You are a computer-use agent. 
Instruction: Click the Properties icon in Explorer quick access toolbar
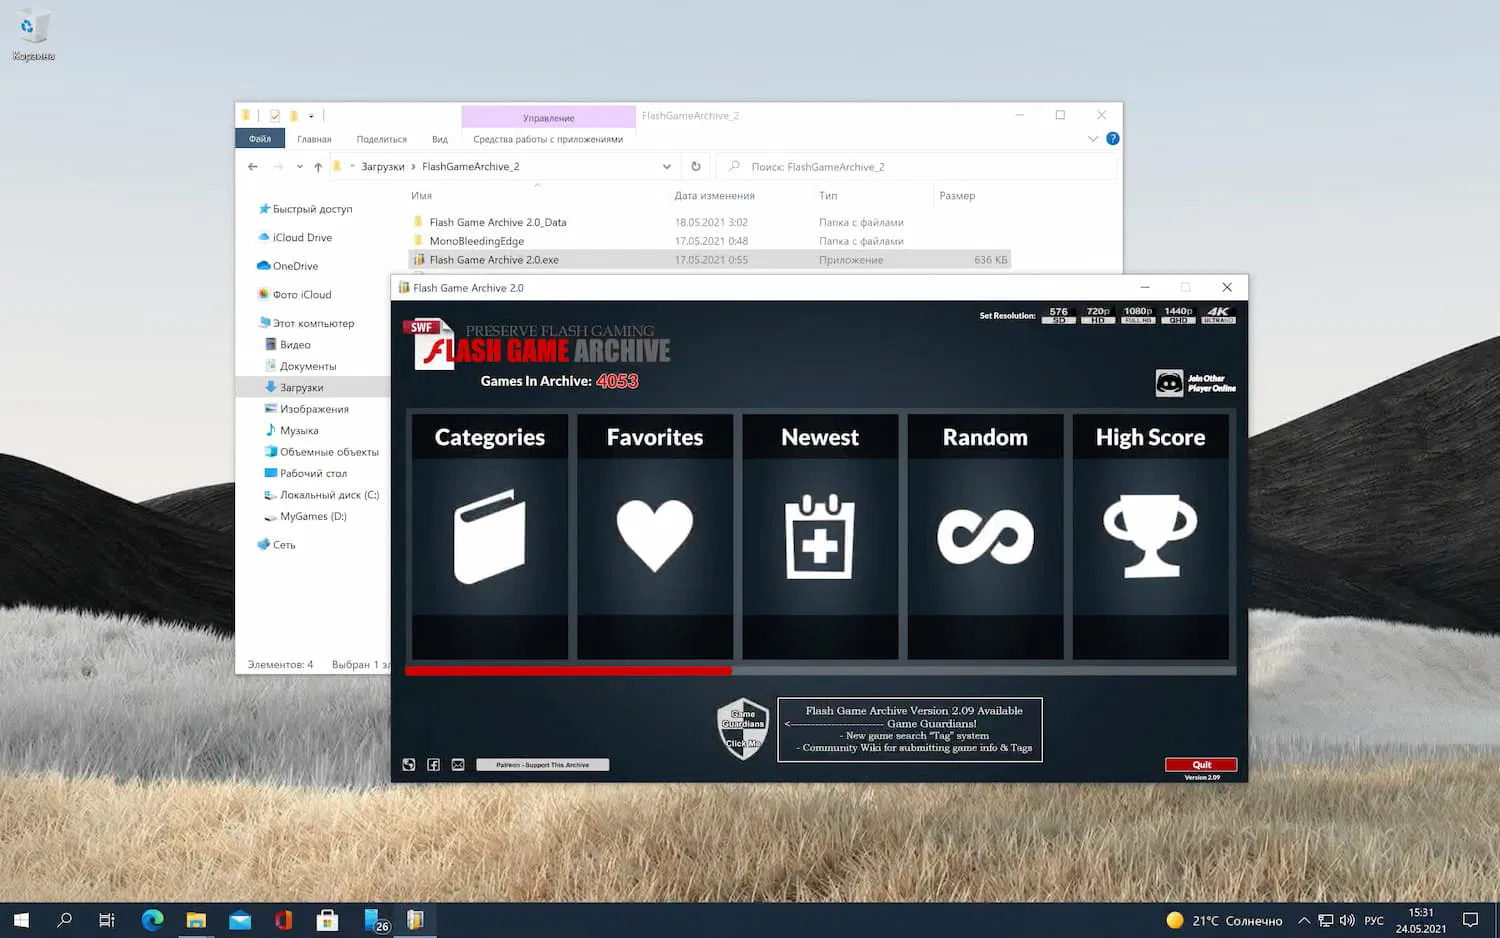pos(275,116)
